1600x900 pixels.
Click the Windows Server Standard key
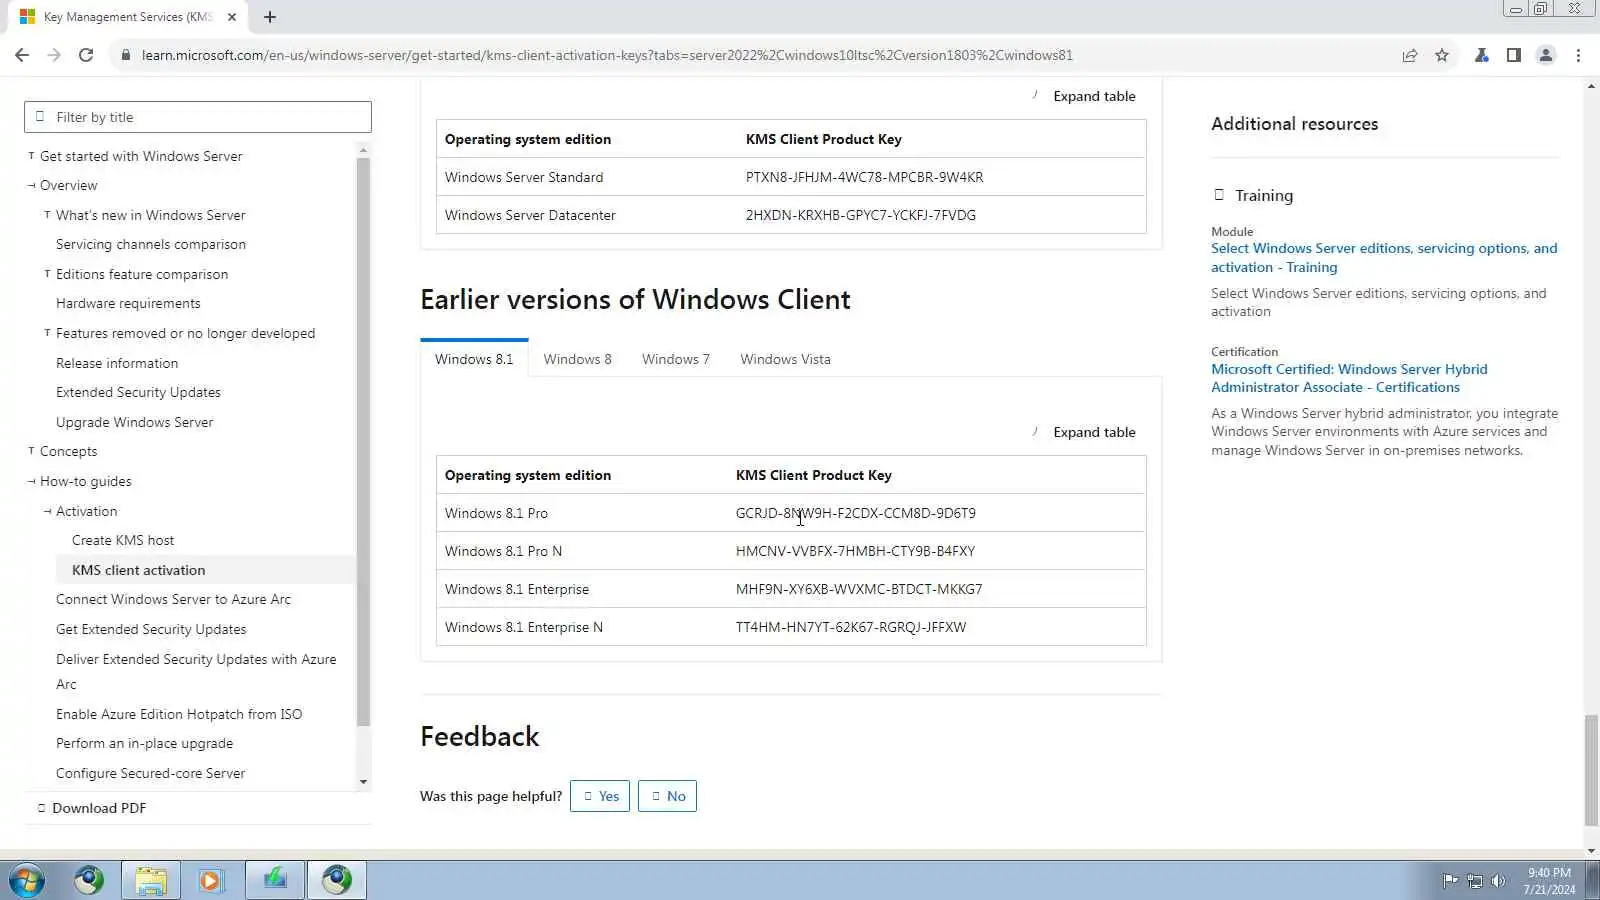[x=864, y=177]
